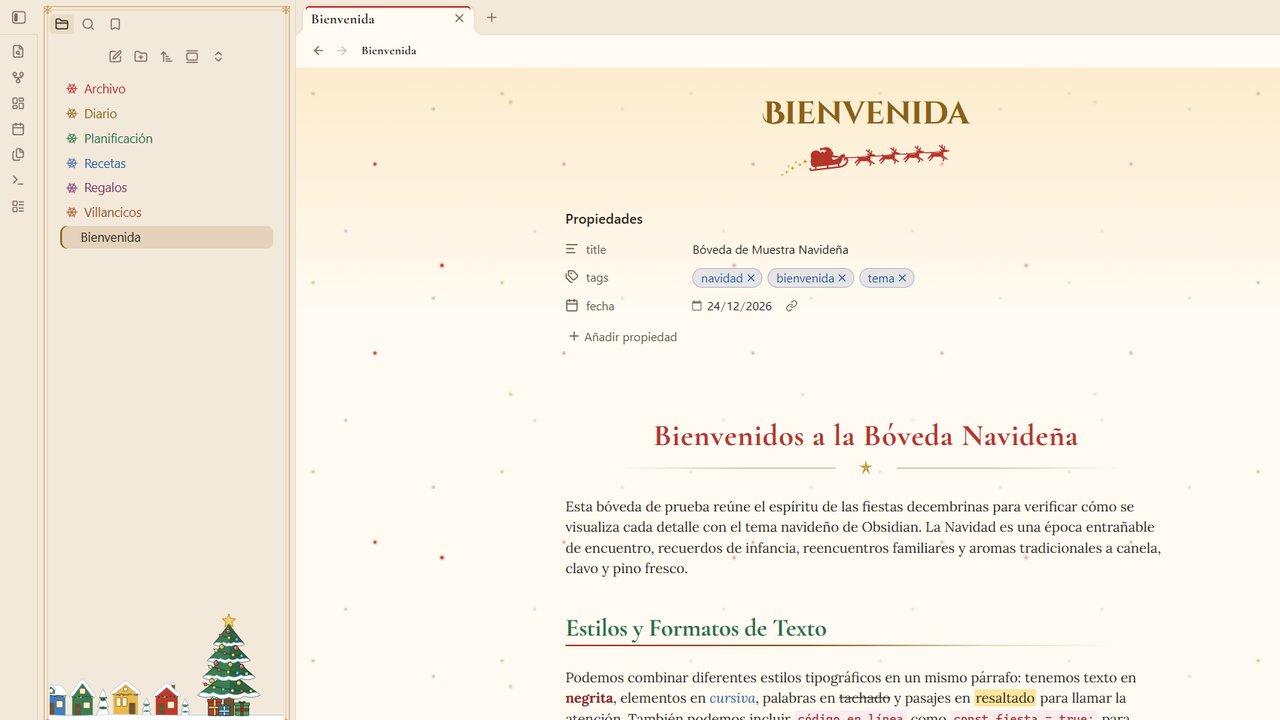Open a new tab with plus

tap(491, 18)
